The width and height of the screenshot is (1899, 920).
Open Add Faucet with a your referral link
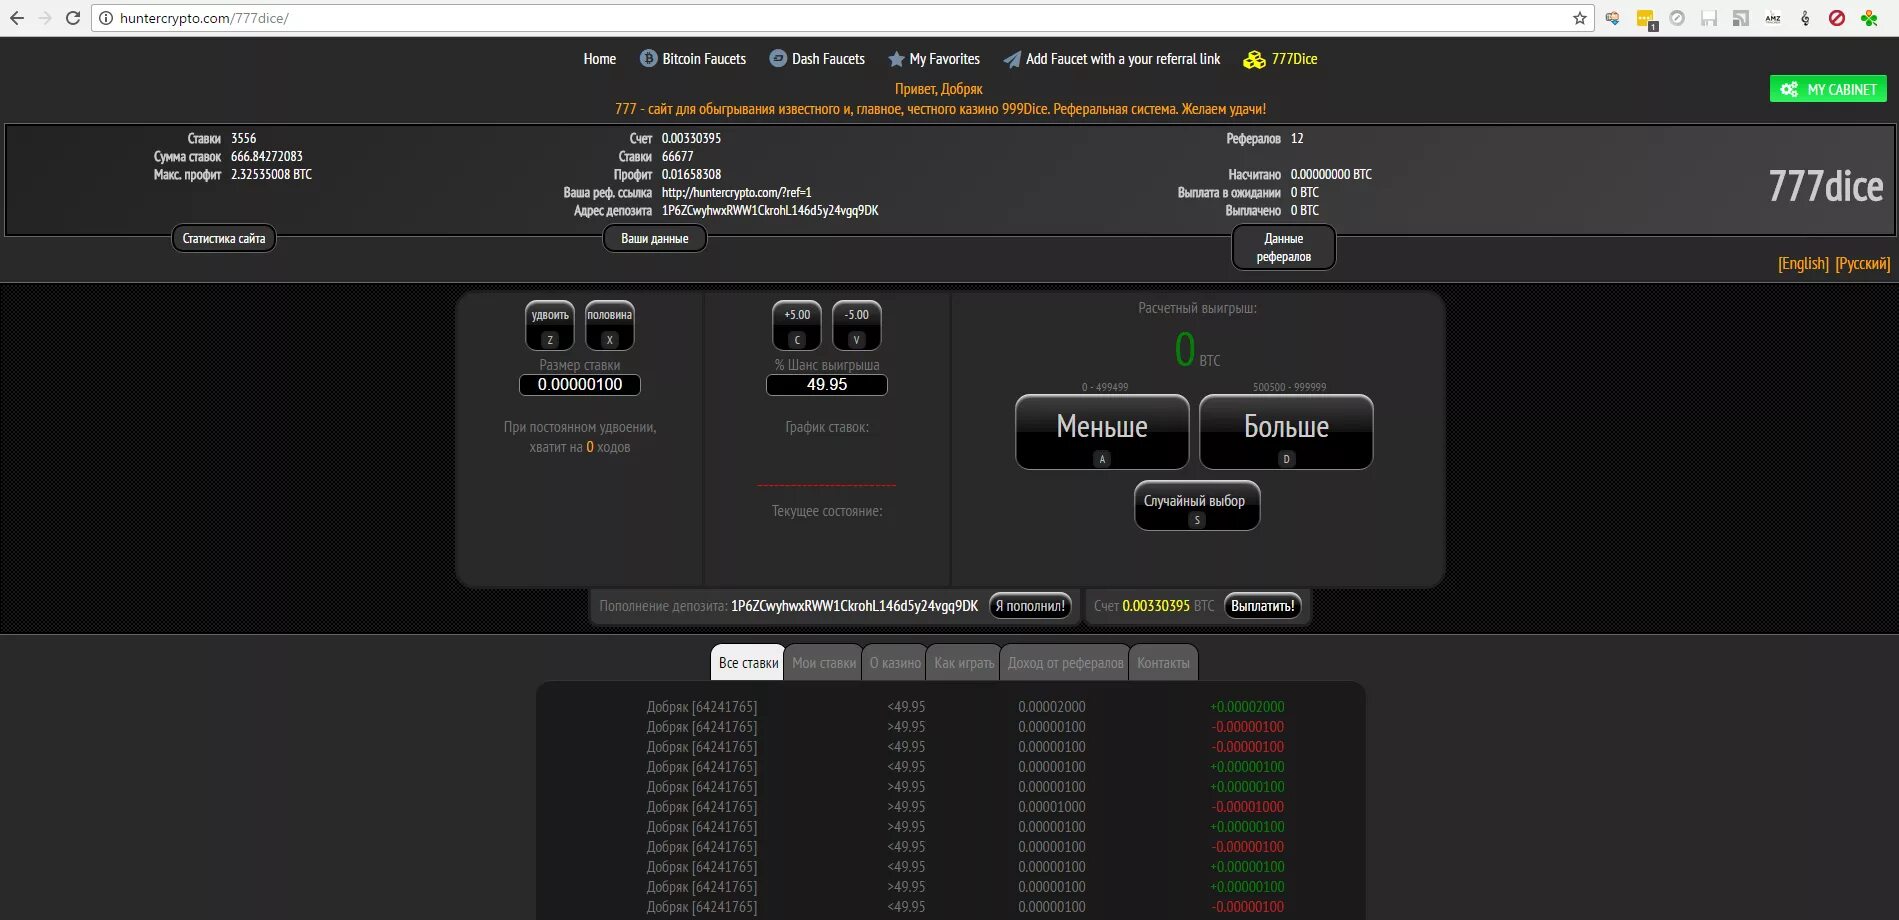pos(1123,59)
